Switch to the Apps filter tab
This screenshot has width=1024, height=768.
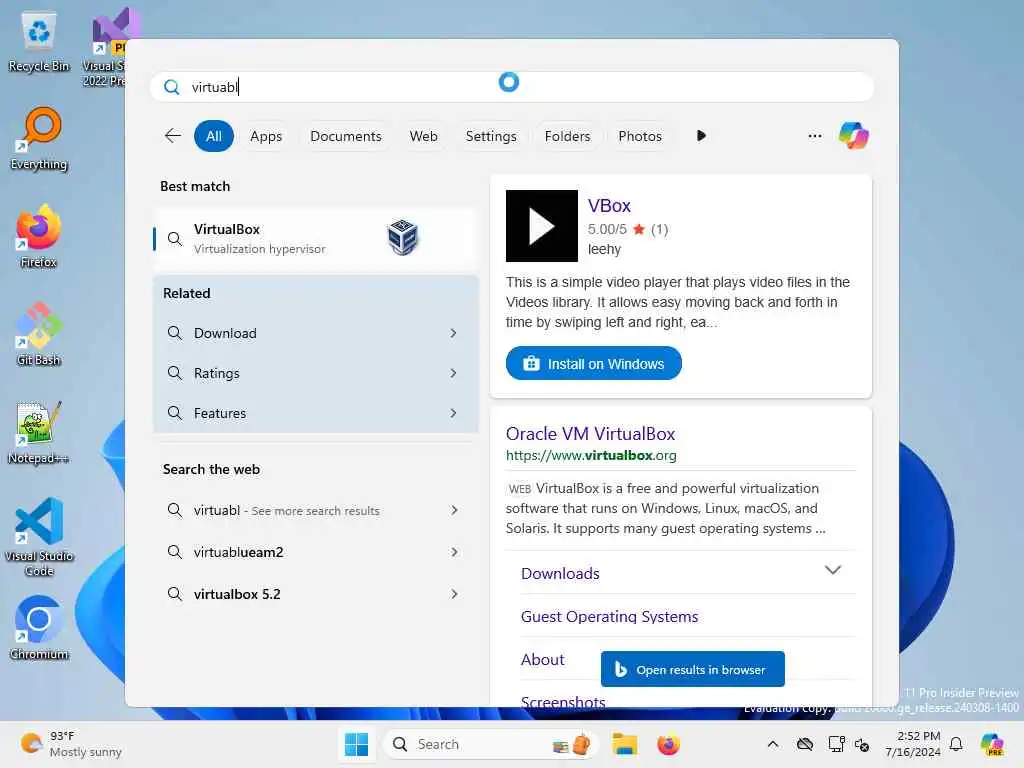[266, 136]
